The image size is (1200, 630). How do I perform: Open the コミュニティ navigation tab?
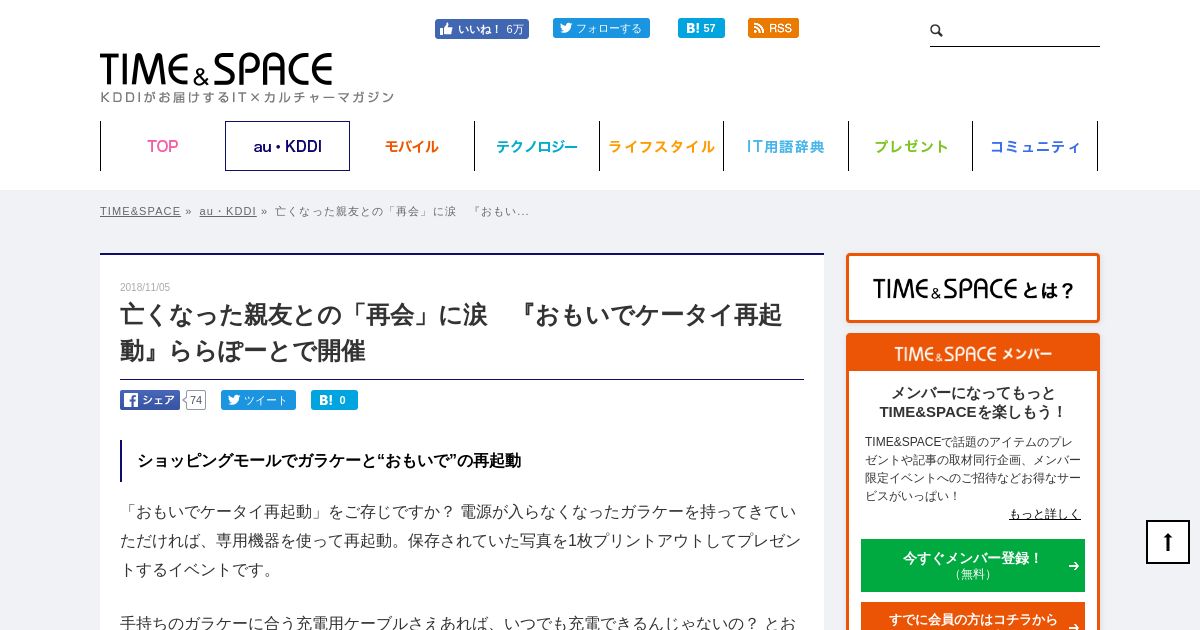click(x=1035, y=146)
